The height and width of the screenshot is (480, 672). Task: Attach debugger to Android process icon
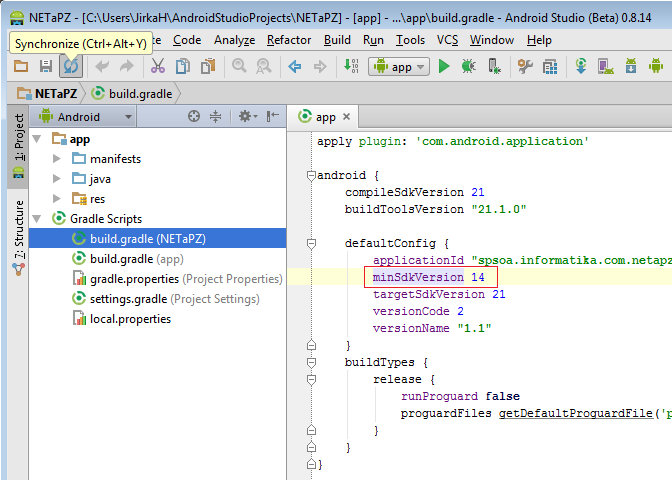pos(494,66)
